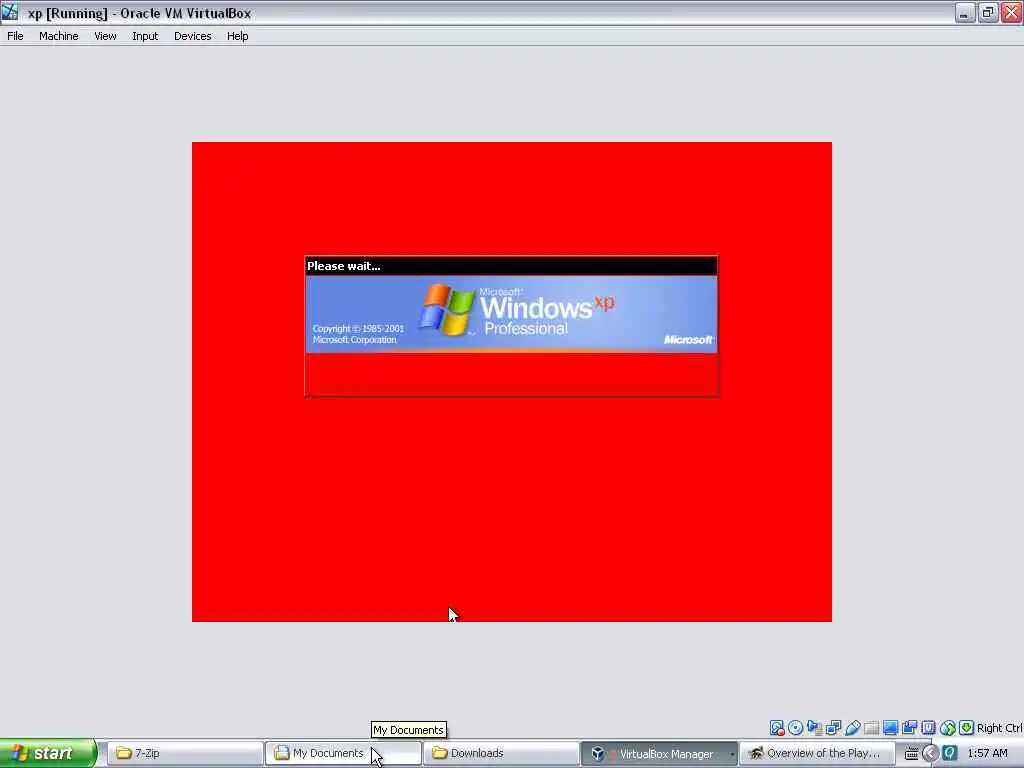The image size is (1024, 768).
Task: Open the Devices menu
Action: pos(192,36)
